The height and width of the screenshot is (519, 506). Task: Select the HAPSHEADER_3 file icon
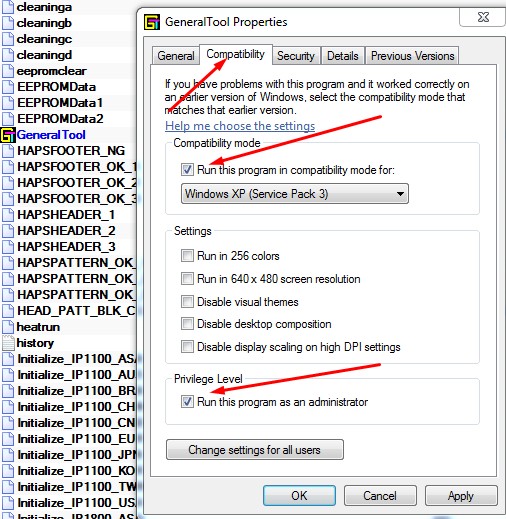(x=8, y=247)
